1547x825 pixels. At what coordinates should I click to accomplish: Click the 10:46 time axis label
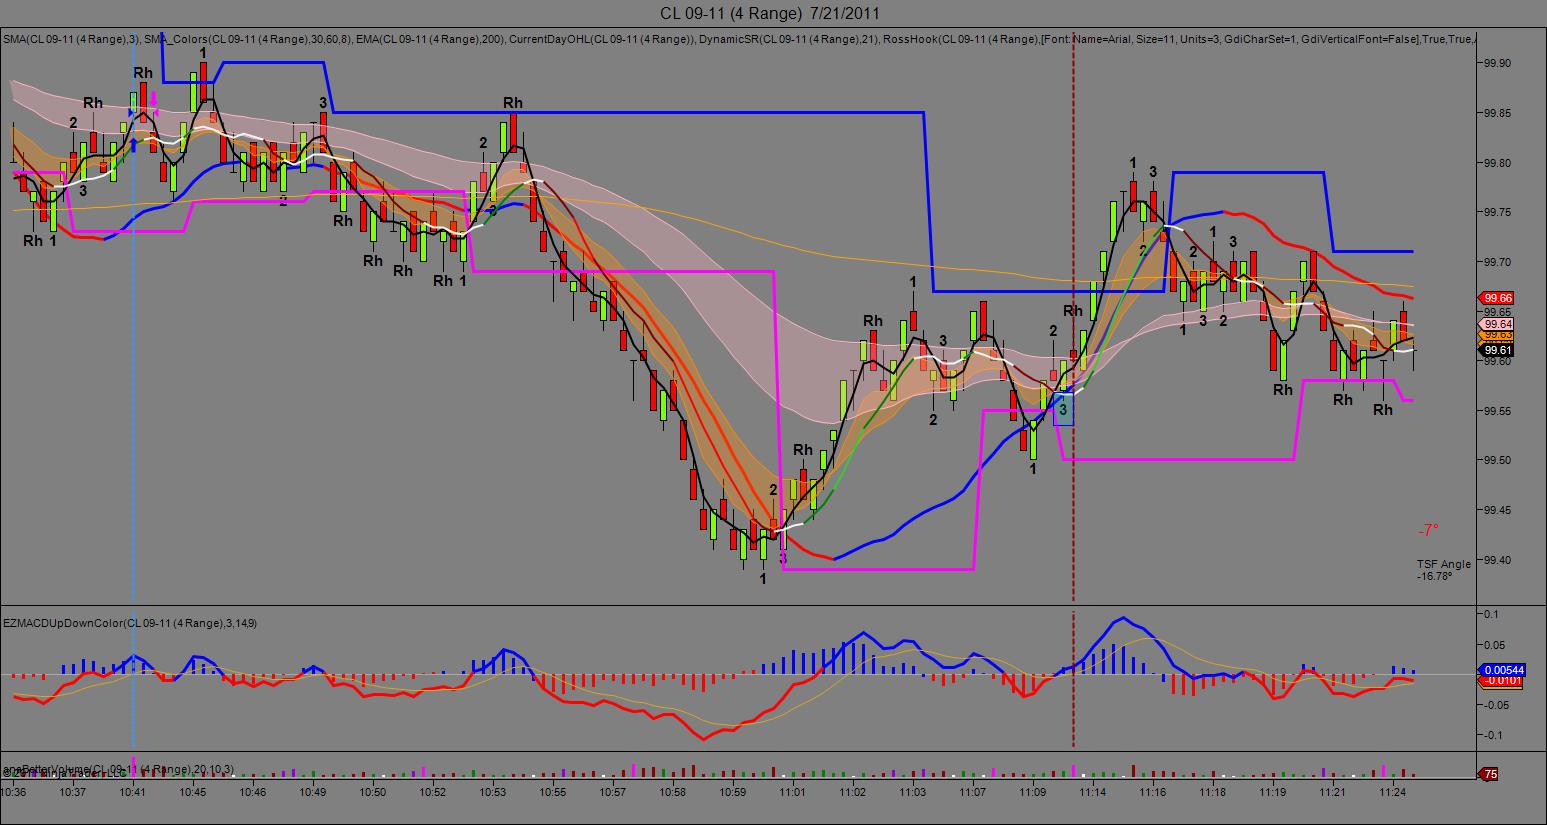[253, 792]
